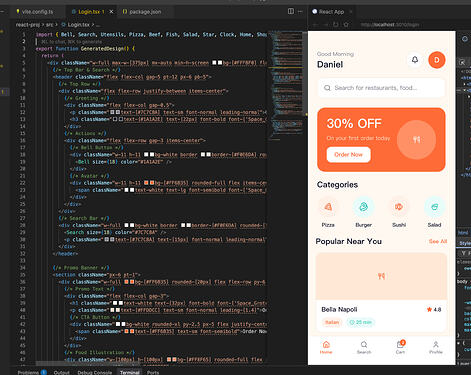The height and width of the screenshot is (375, 471).
Task: Click the 30% OFF banner heading
Action: point(354,124)
